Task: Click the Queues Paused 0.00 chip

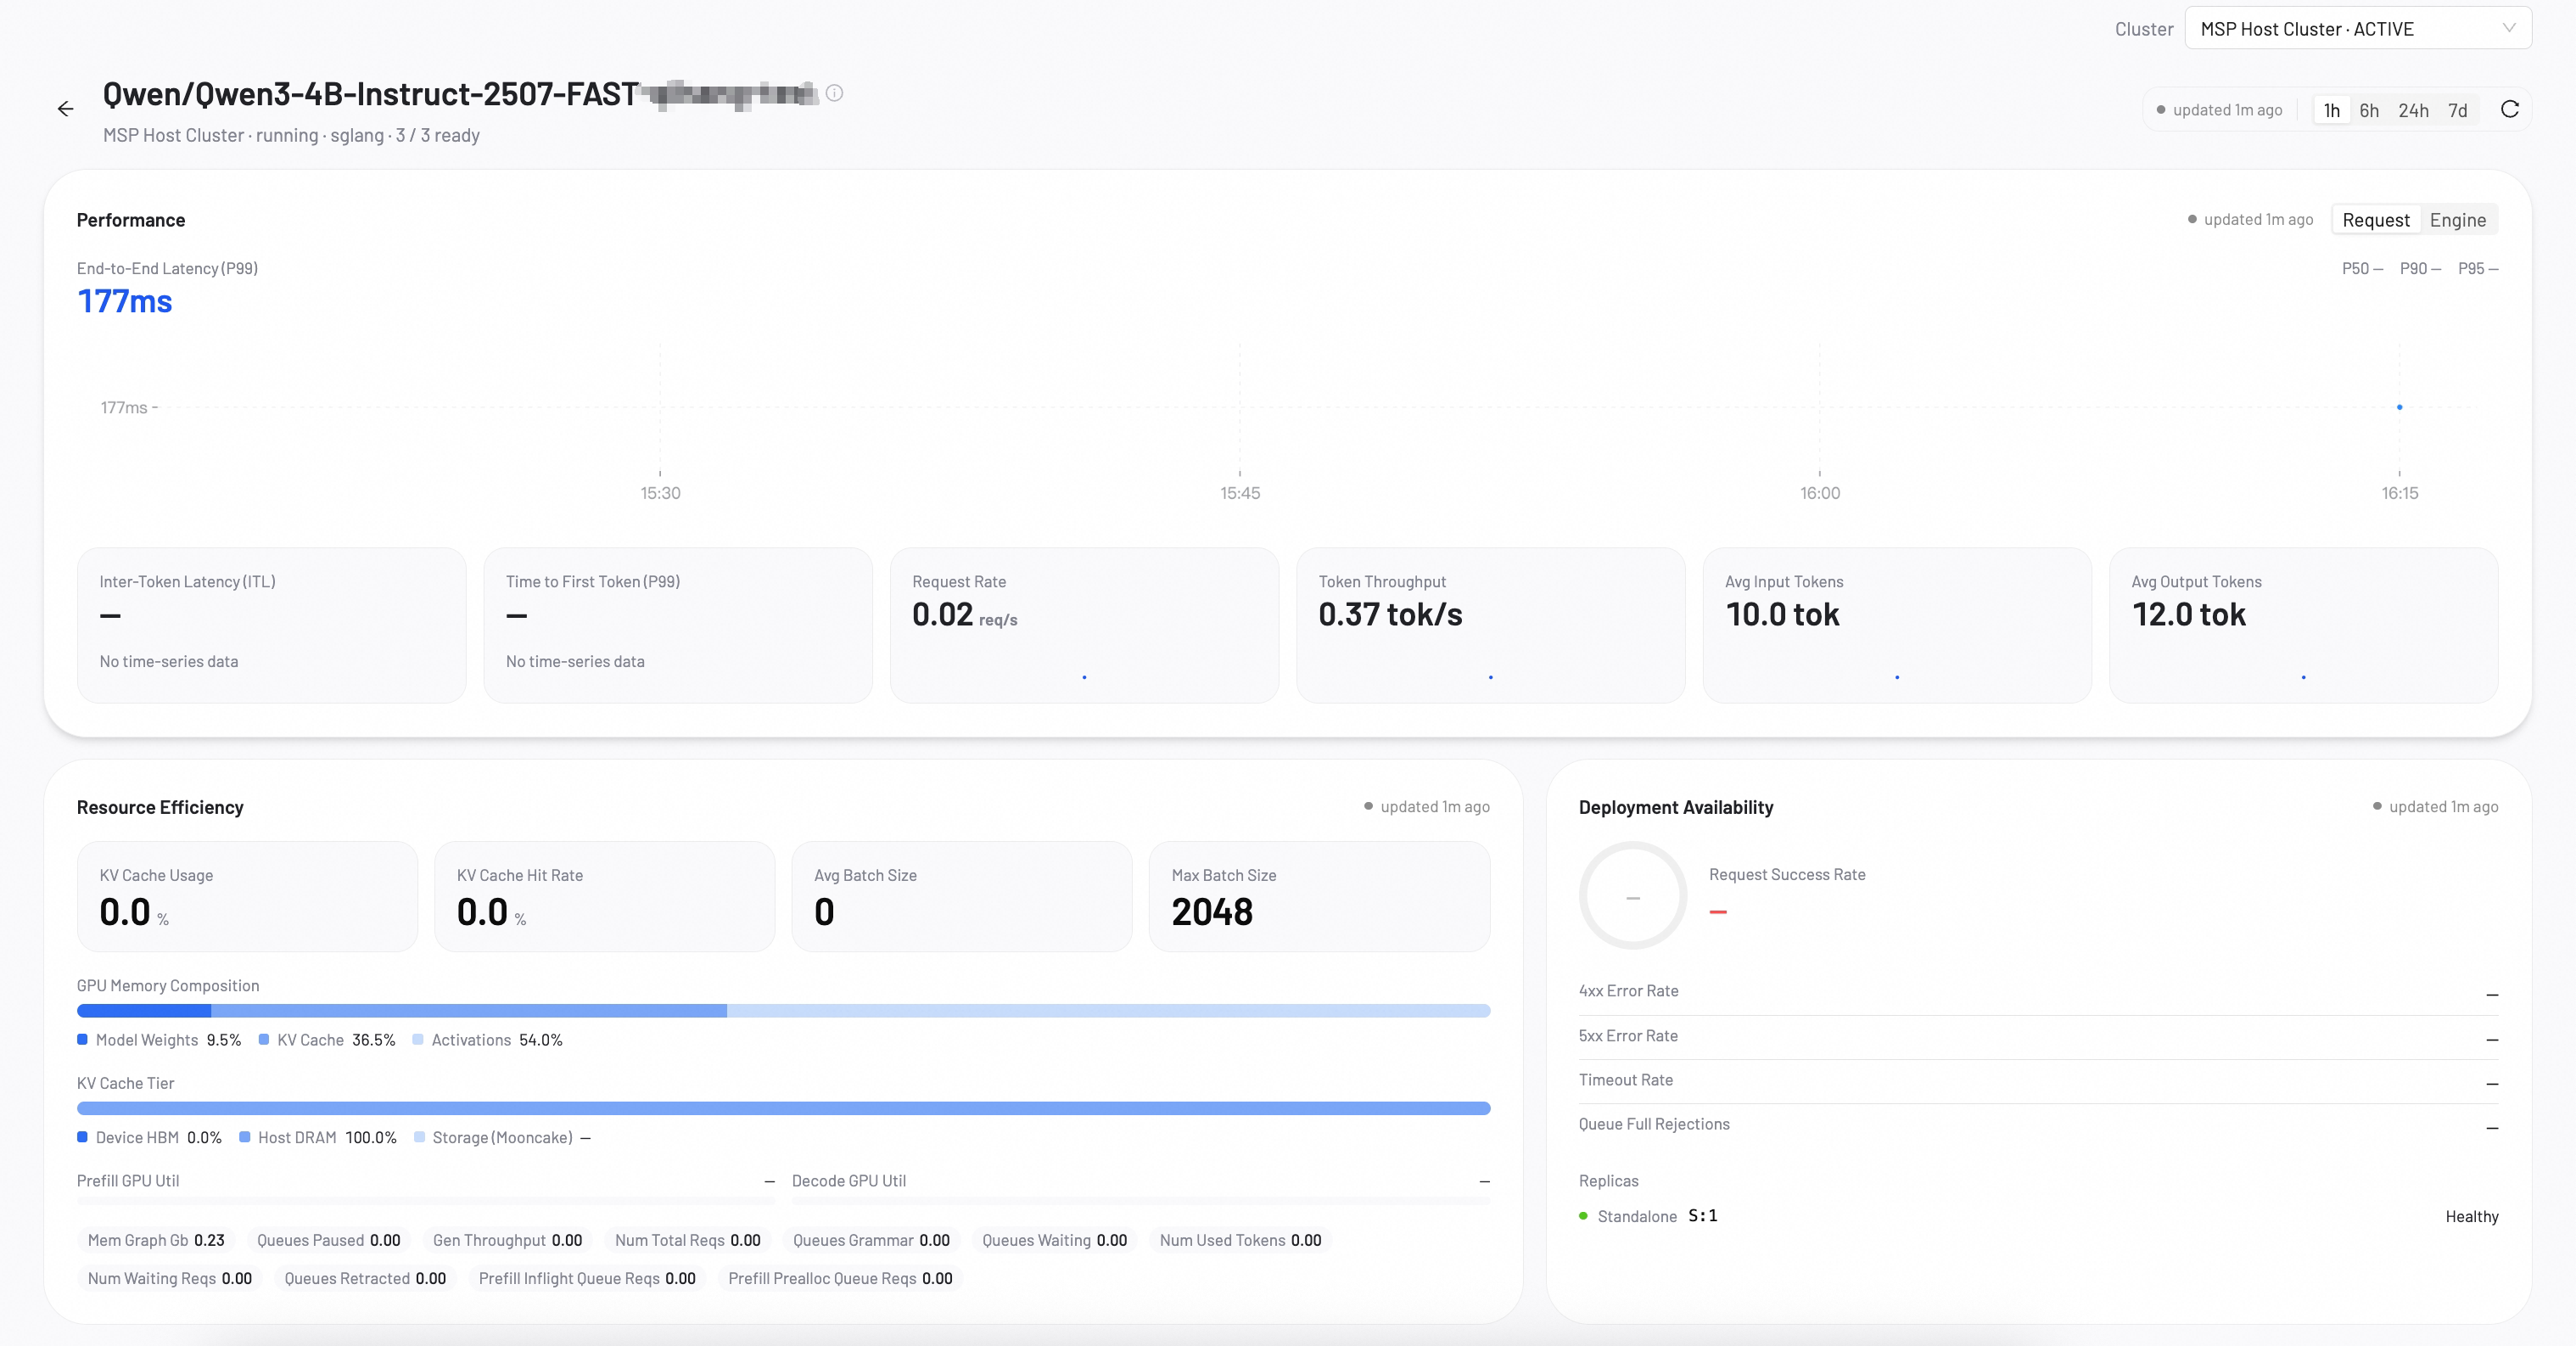Action: click(x=328, y=1240)
